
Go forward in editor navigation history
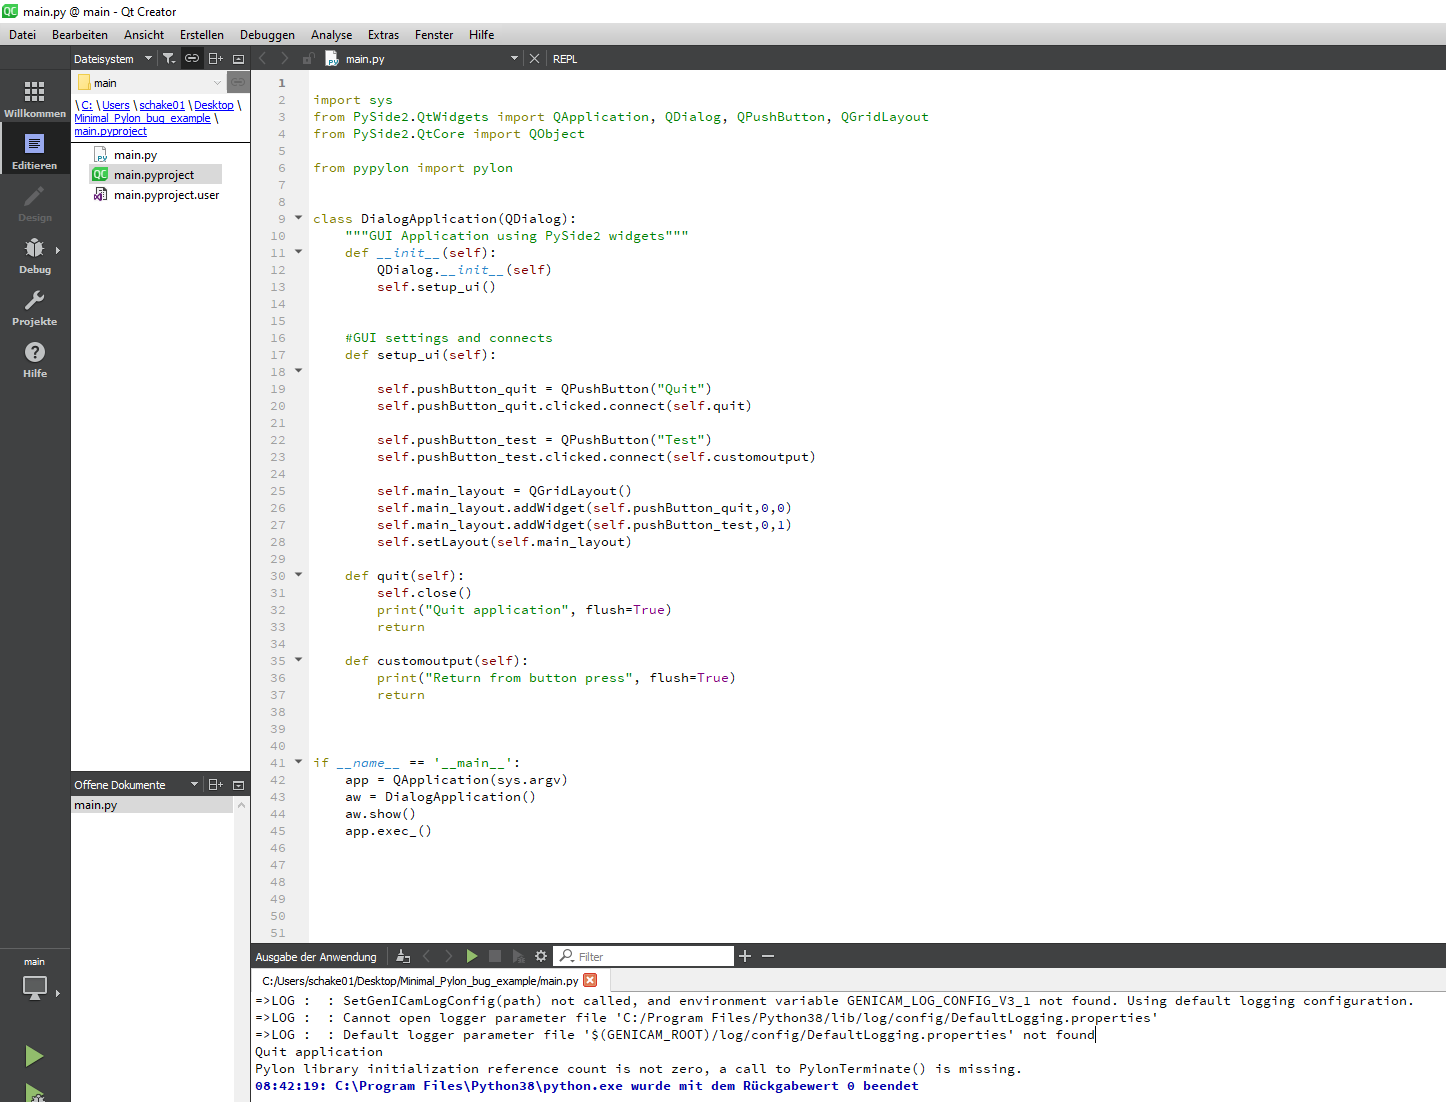pos(285,59)
